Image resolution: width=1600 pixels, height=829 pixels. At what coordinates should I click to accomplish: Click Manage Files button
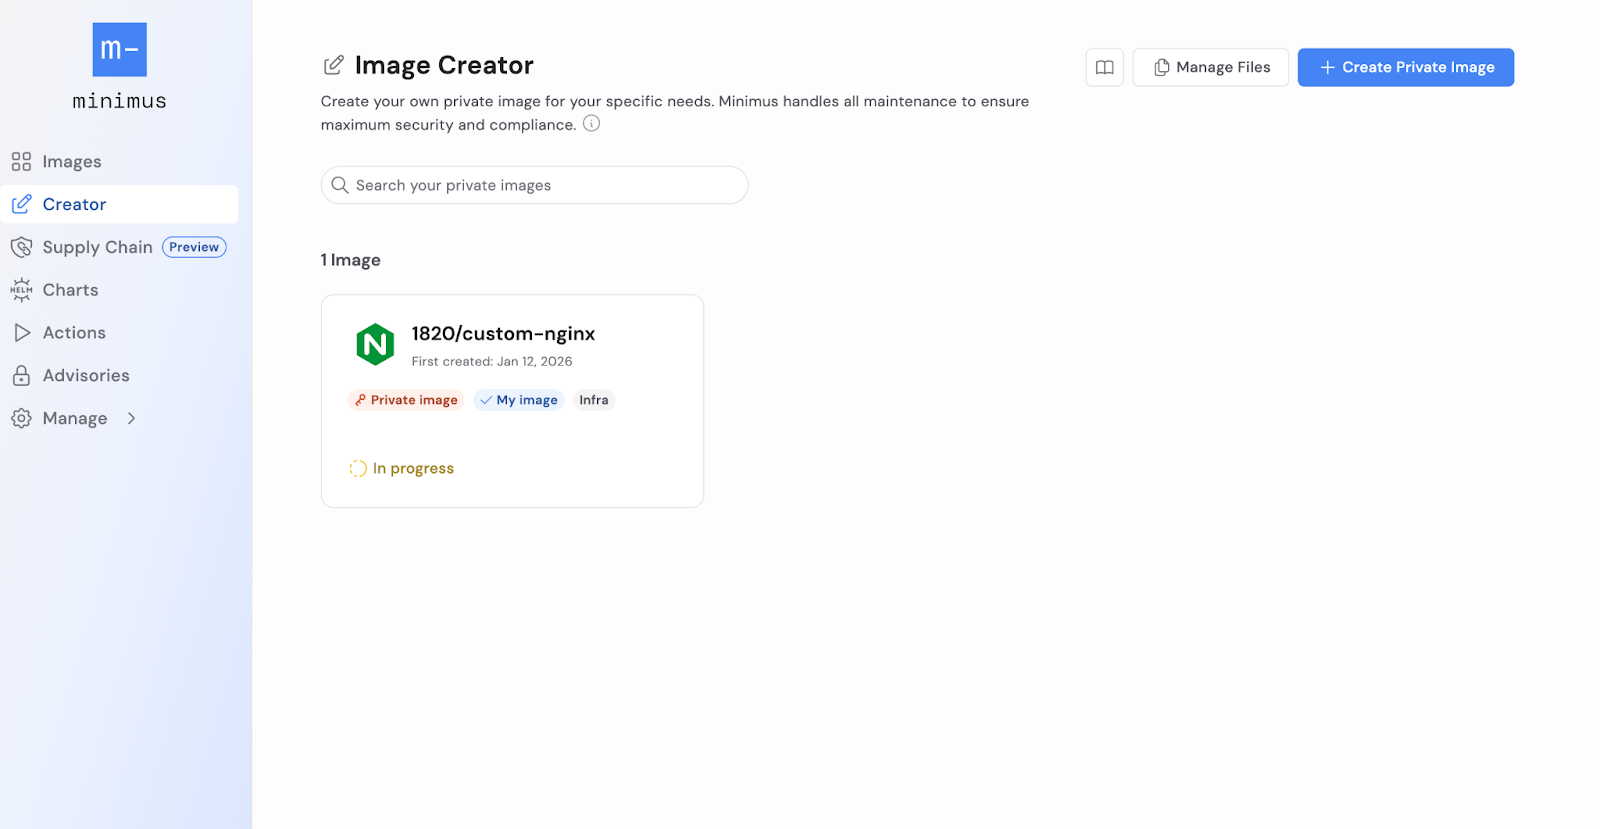pos(1211,67)
